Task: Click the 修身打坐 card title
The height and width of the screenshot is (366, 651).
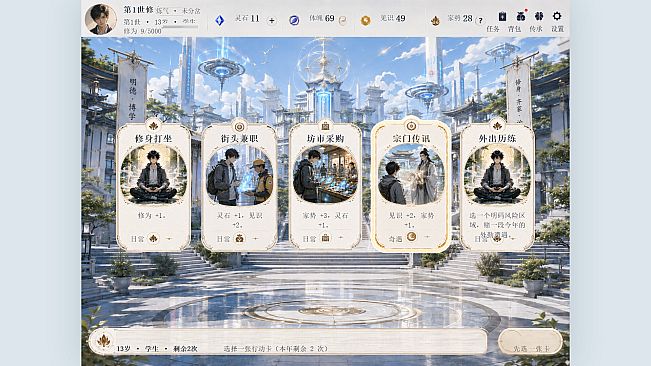Action: (154, 139)
